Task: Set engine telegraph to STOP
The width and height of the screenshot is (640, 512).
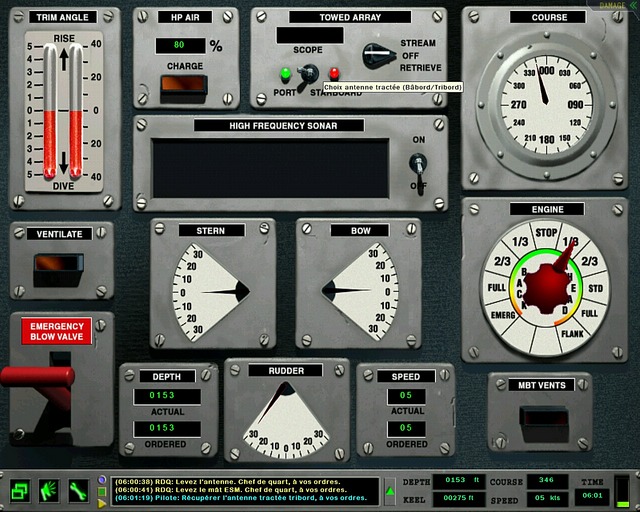Action: point(546,233)
